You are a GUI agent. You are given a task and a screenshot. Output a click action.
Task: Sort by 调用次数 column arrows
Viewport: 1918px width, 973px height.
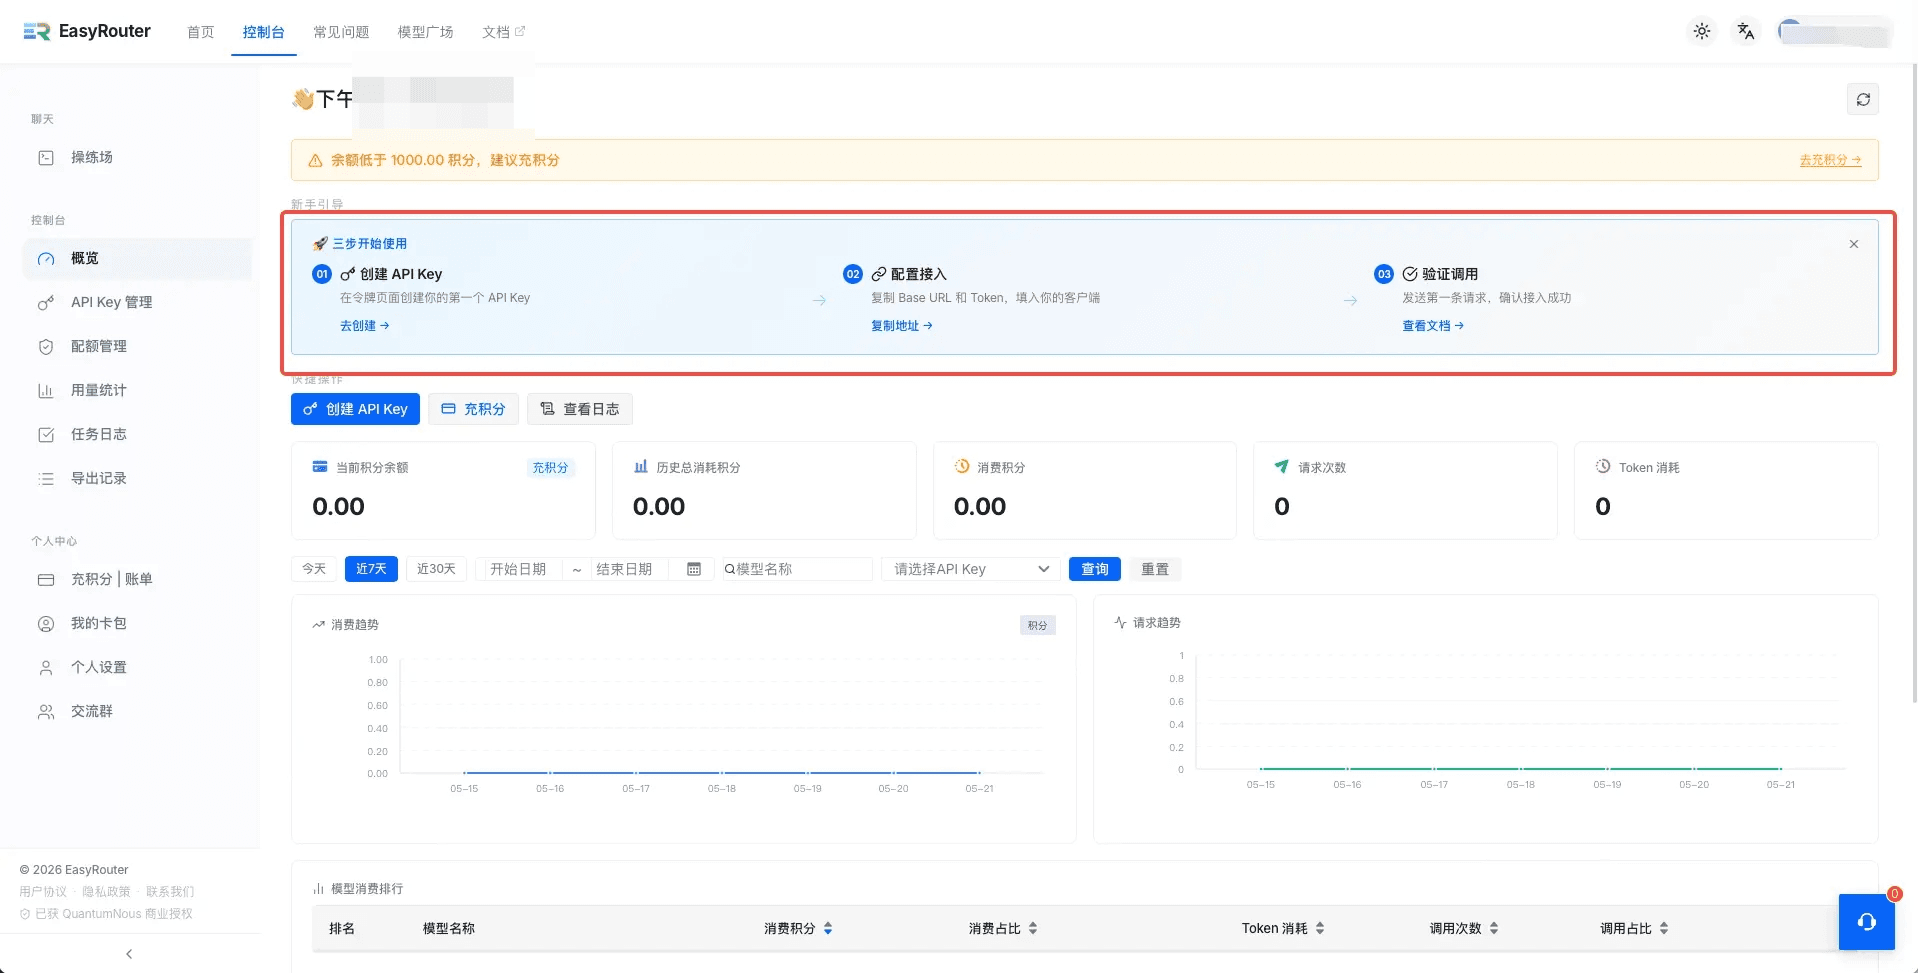tap(1494, 929)
